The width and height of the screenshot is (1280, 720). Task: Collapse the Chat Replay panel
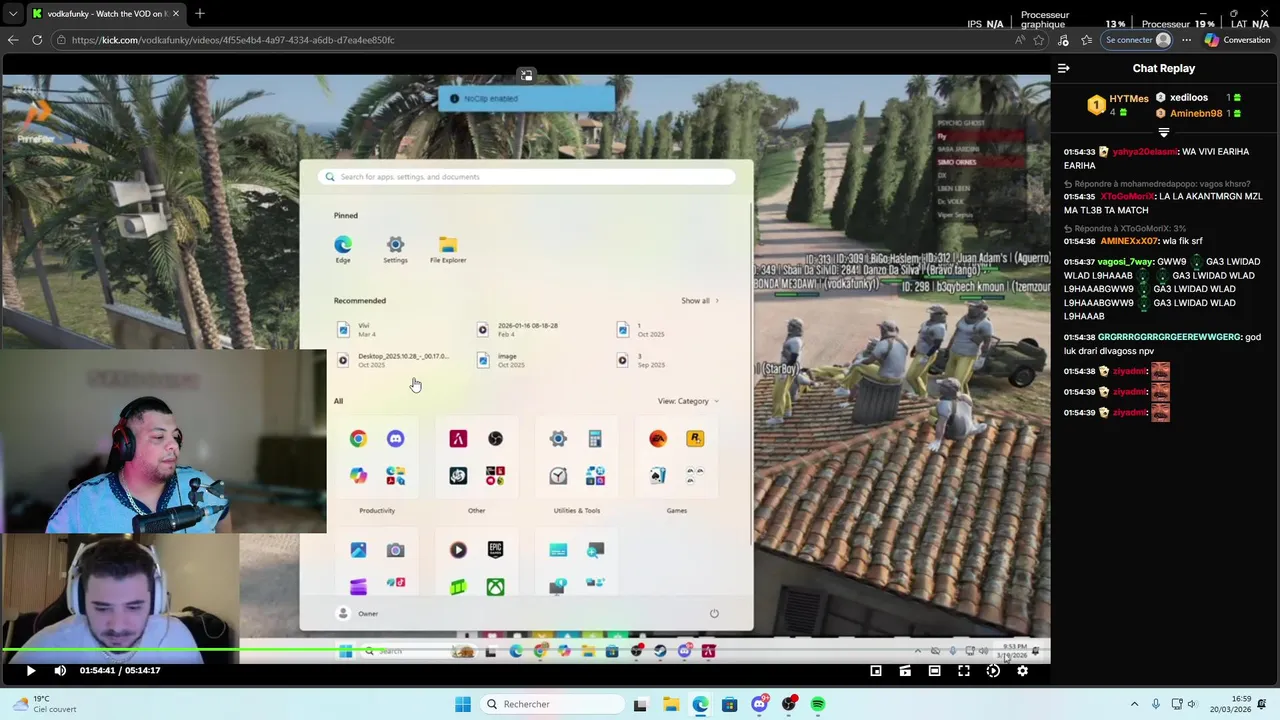click(1064, 68)
